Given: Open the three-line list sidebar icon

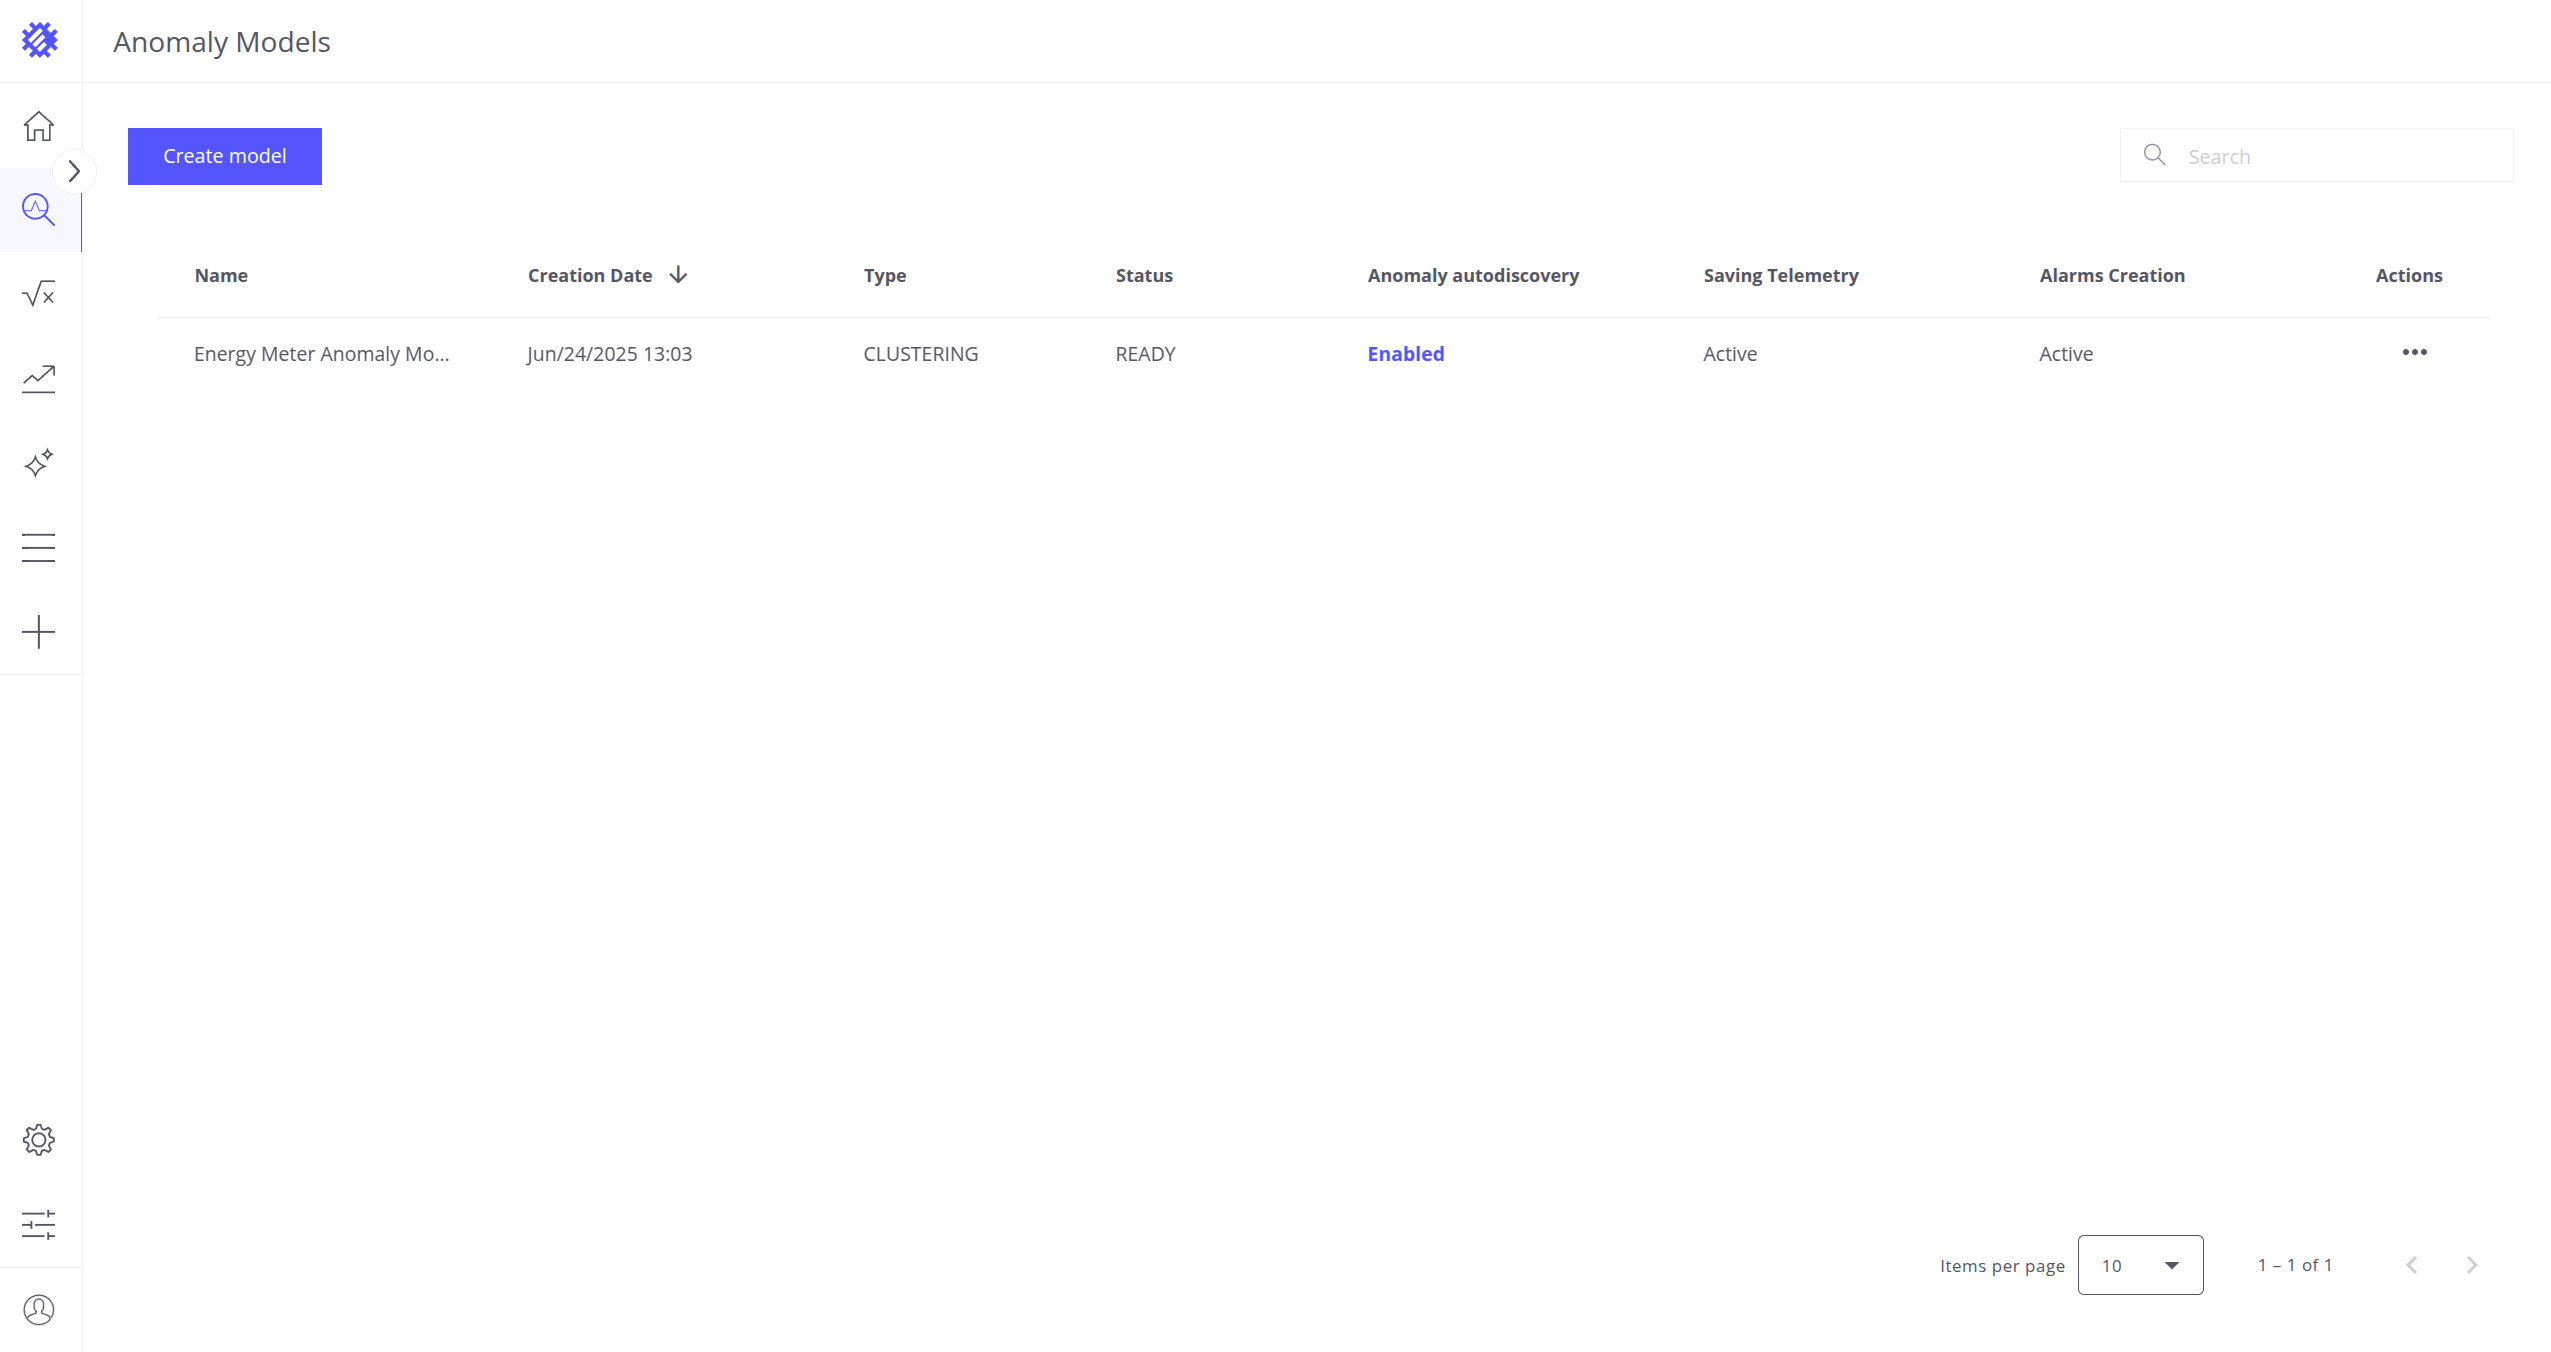Looking at the screenshot, I should click(x=39, y=548).
